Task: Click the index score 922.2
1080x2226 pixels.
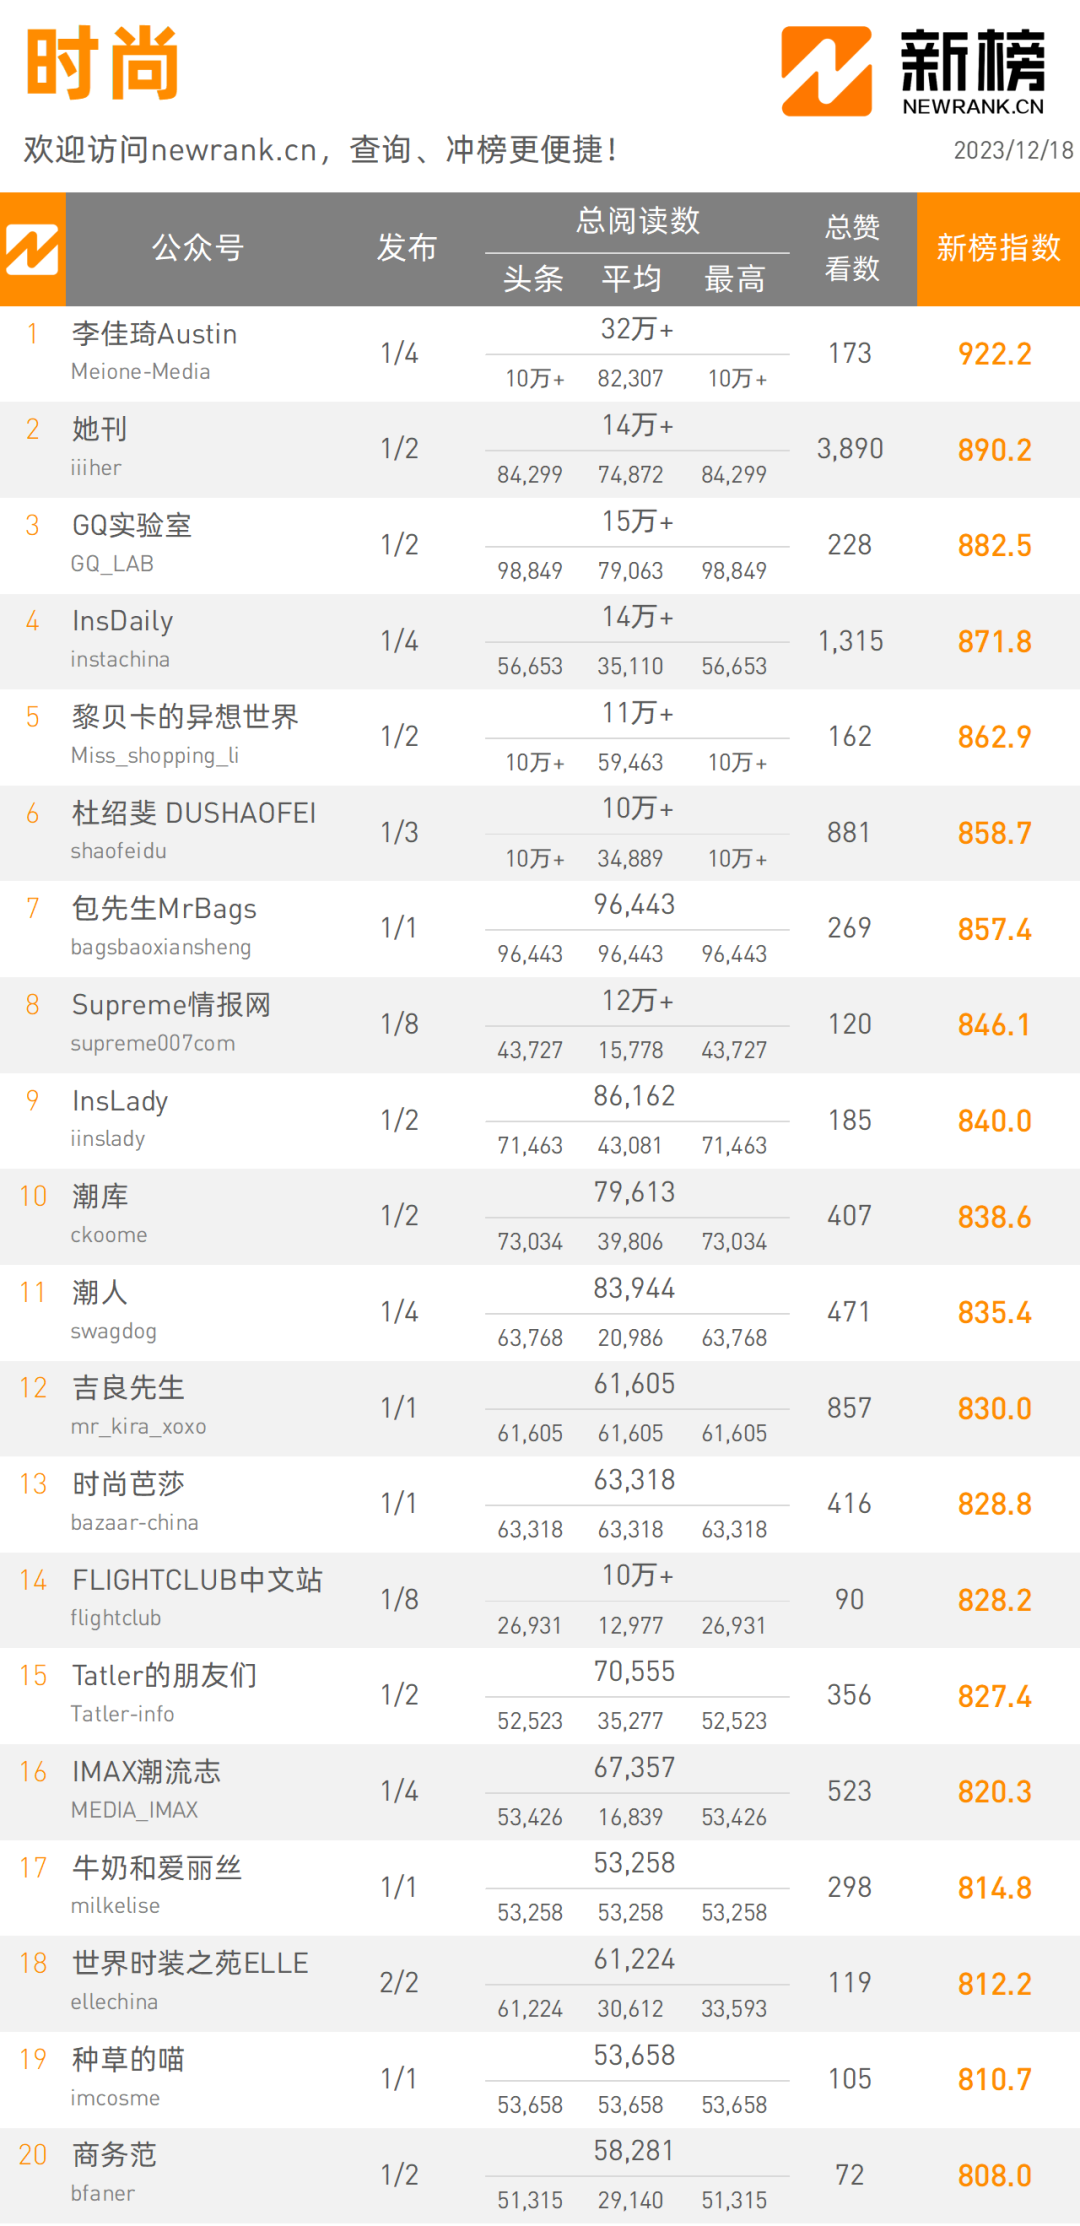Action: [x=994, y=354]
